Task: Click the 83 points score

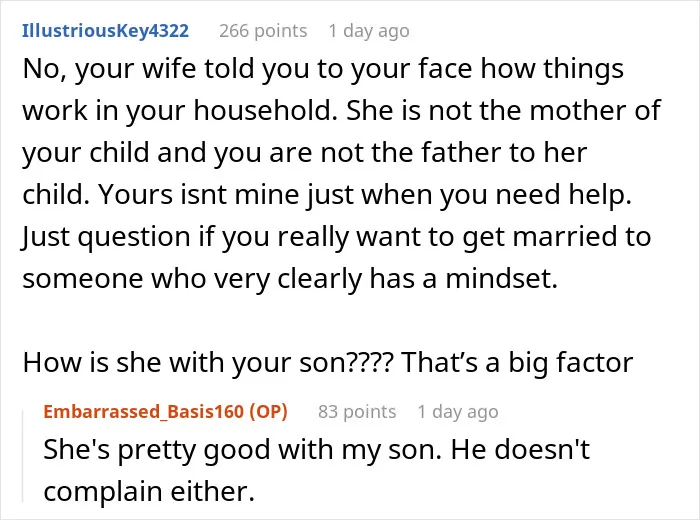Action: (x=357, y=412)
